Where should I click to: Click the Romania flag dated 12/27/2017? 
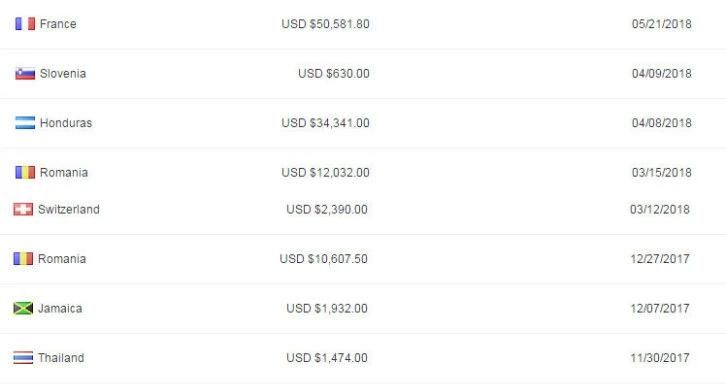point(23,259)
